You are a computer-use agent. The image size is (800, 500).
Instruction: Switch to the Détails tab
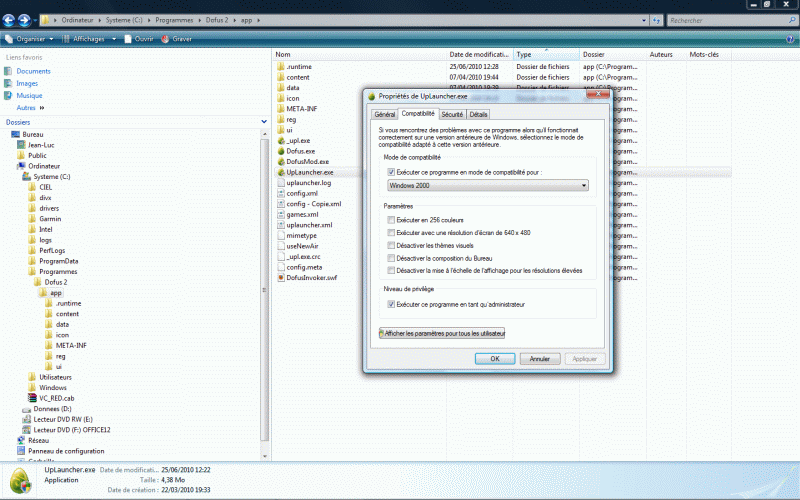pos(479,114)
